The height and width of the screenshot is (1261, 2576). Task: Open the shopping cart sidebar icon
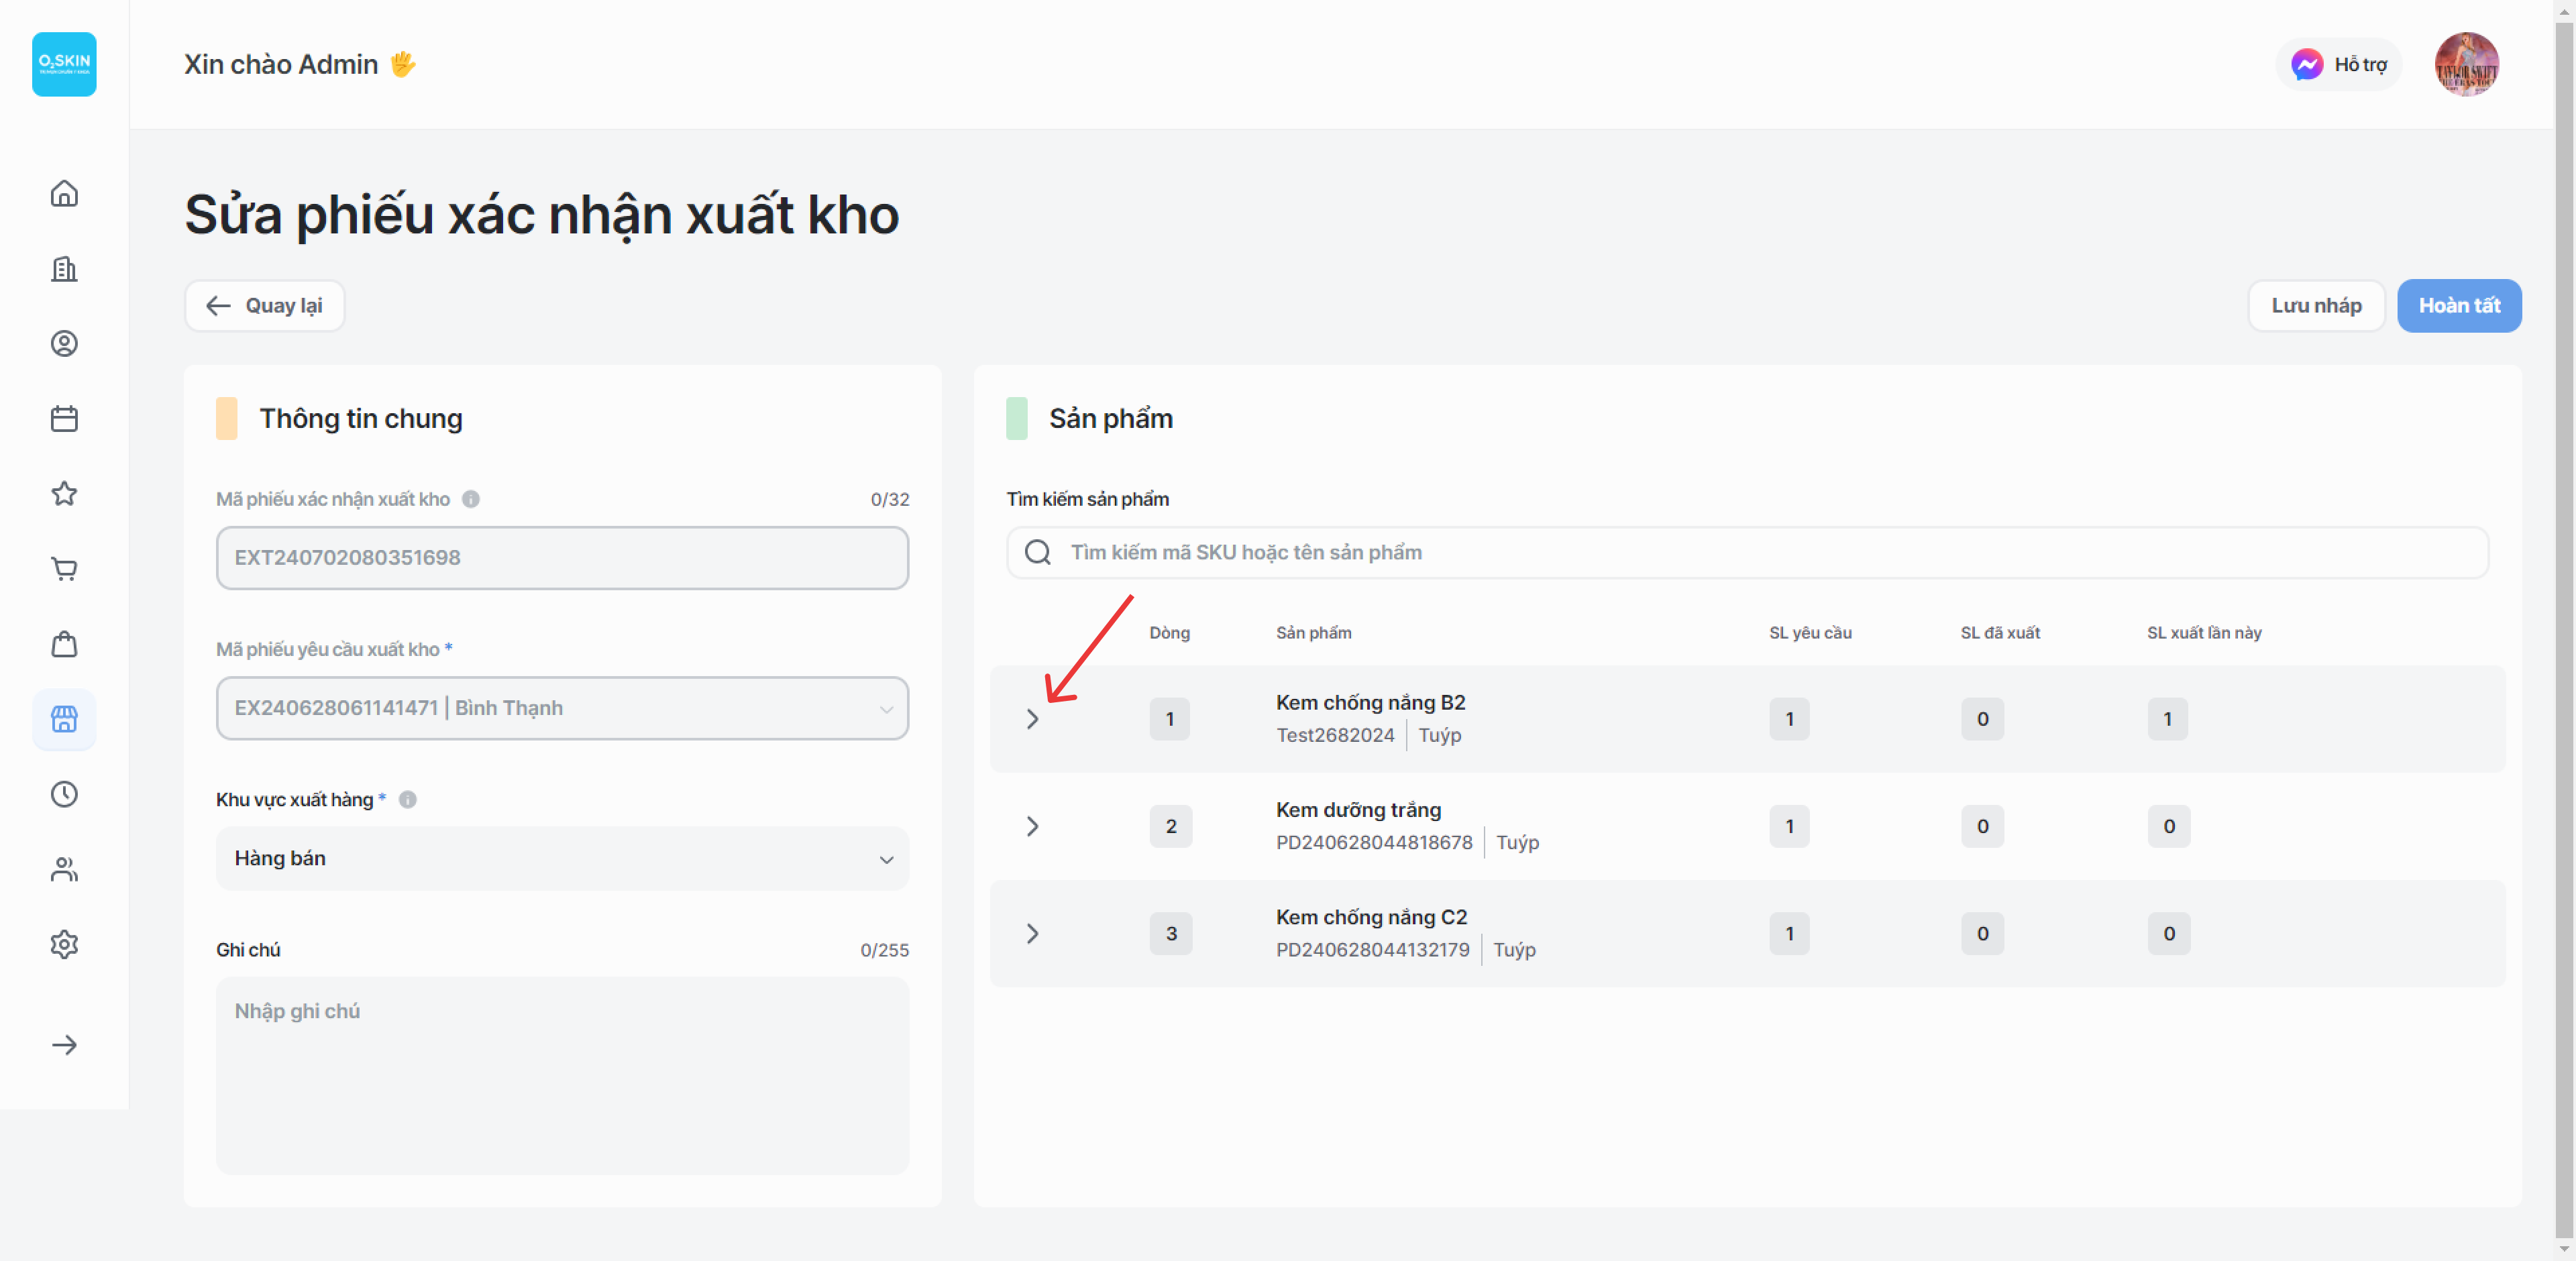click(64, 568)
